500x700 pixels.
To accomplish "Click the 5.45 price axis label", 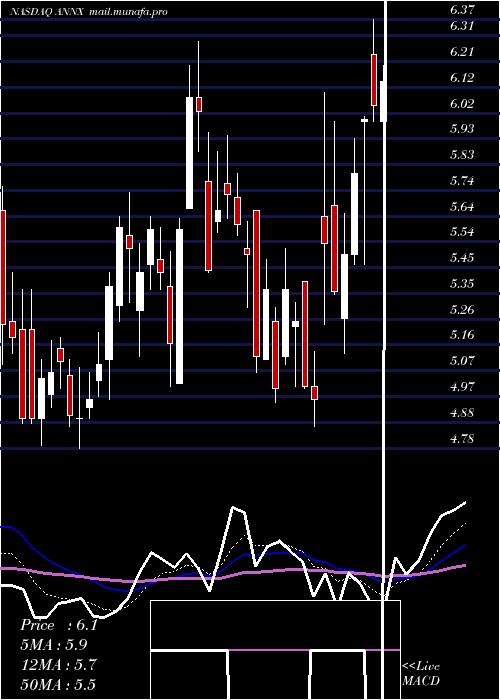I will point(462,257).
